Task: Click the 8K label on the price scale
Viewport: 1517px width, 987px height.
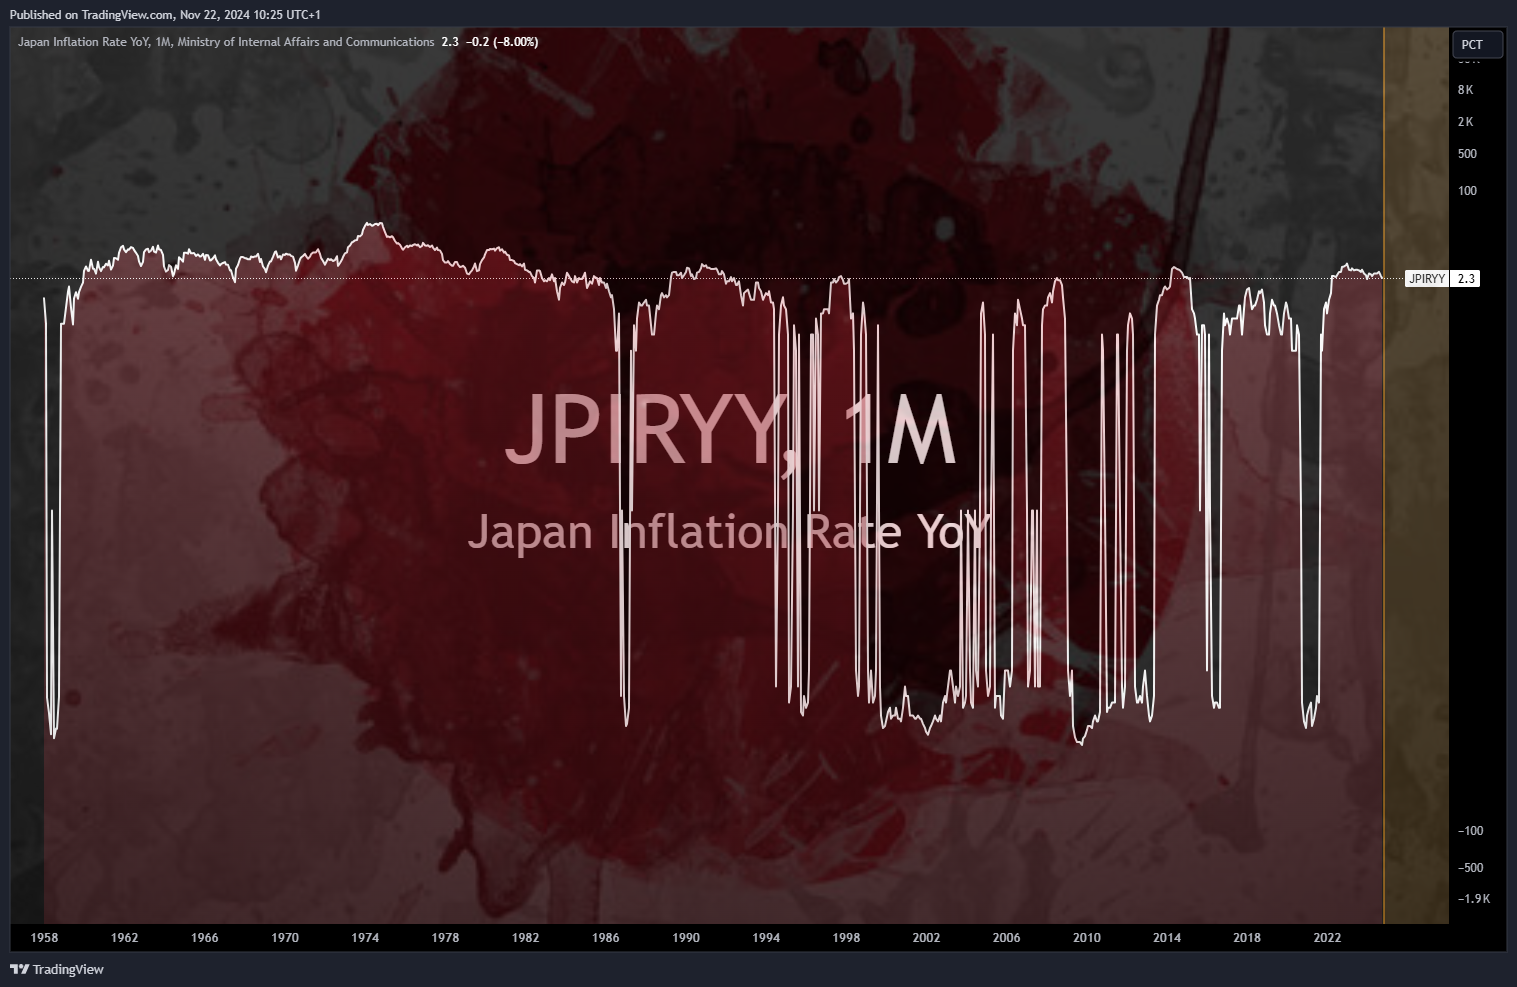Action: (x=1465, y=90)
